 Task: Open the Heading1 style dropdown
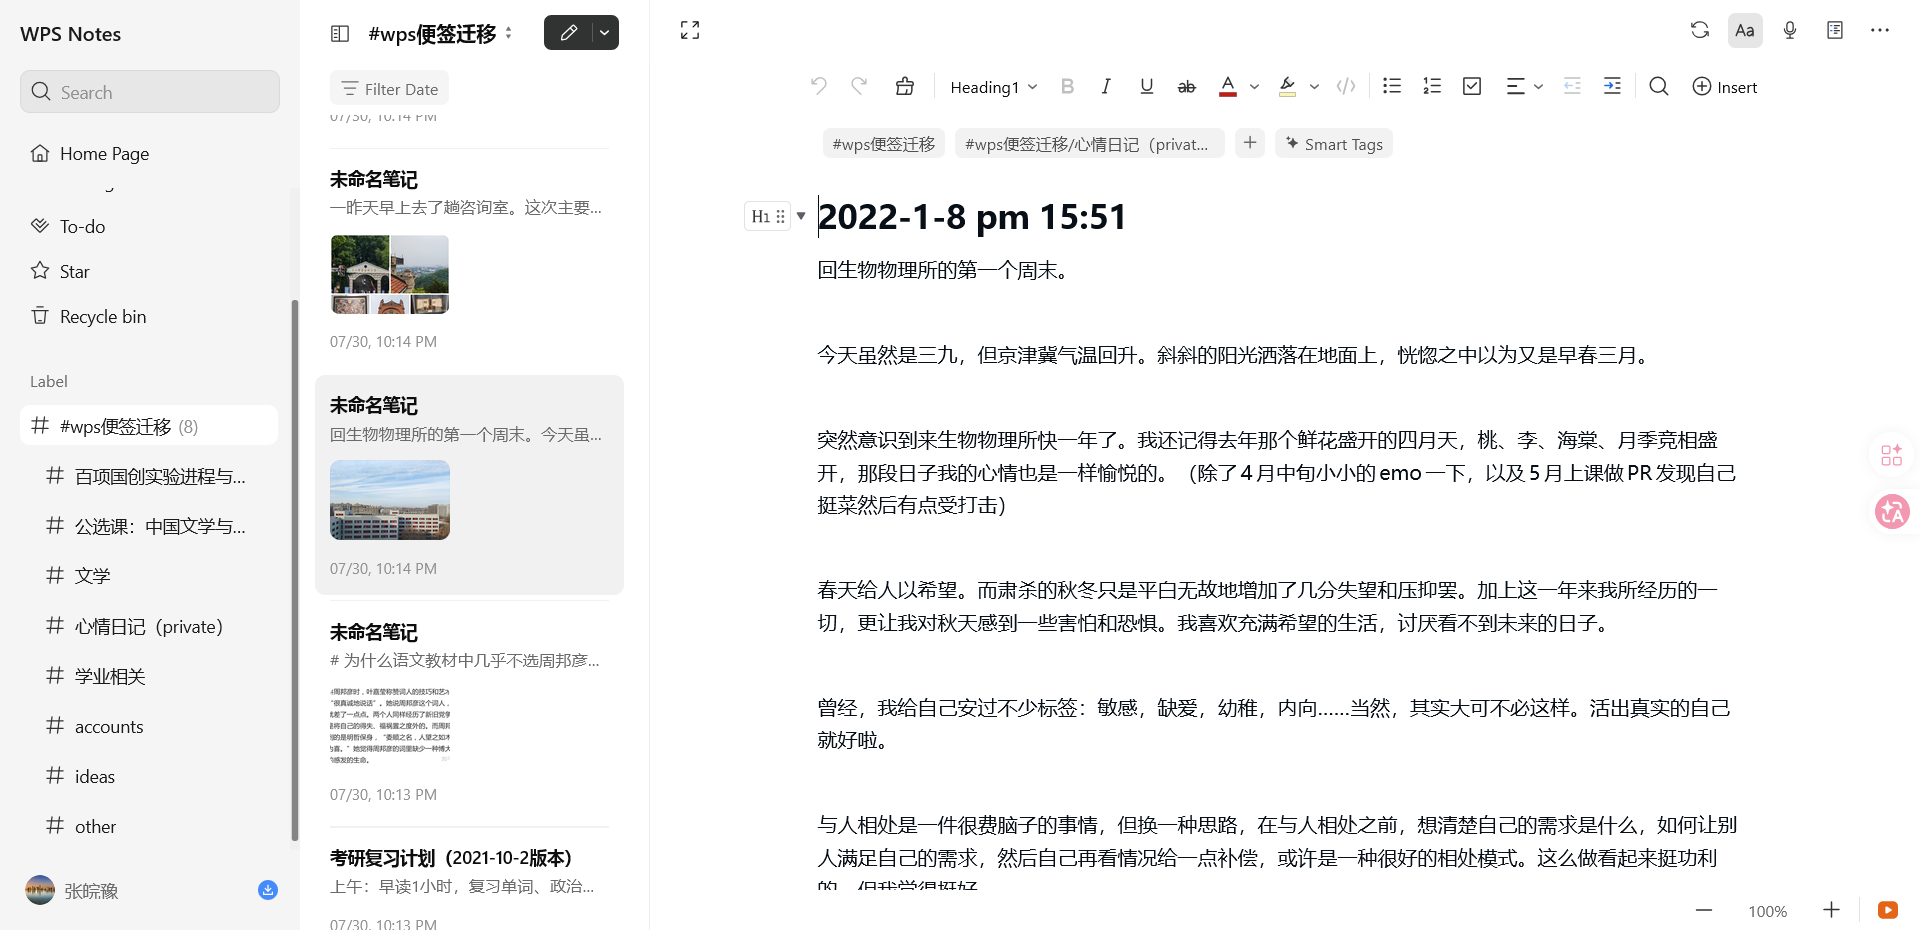993,87
